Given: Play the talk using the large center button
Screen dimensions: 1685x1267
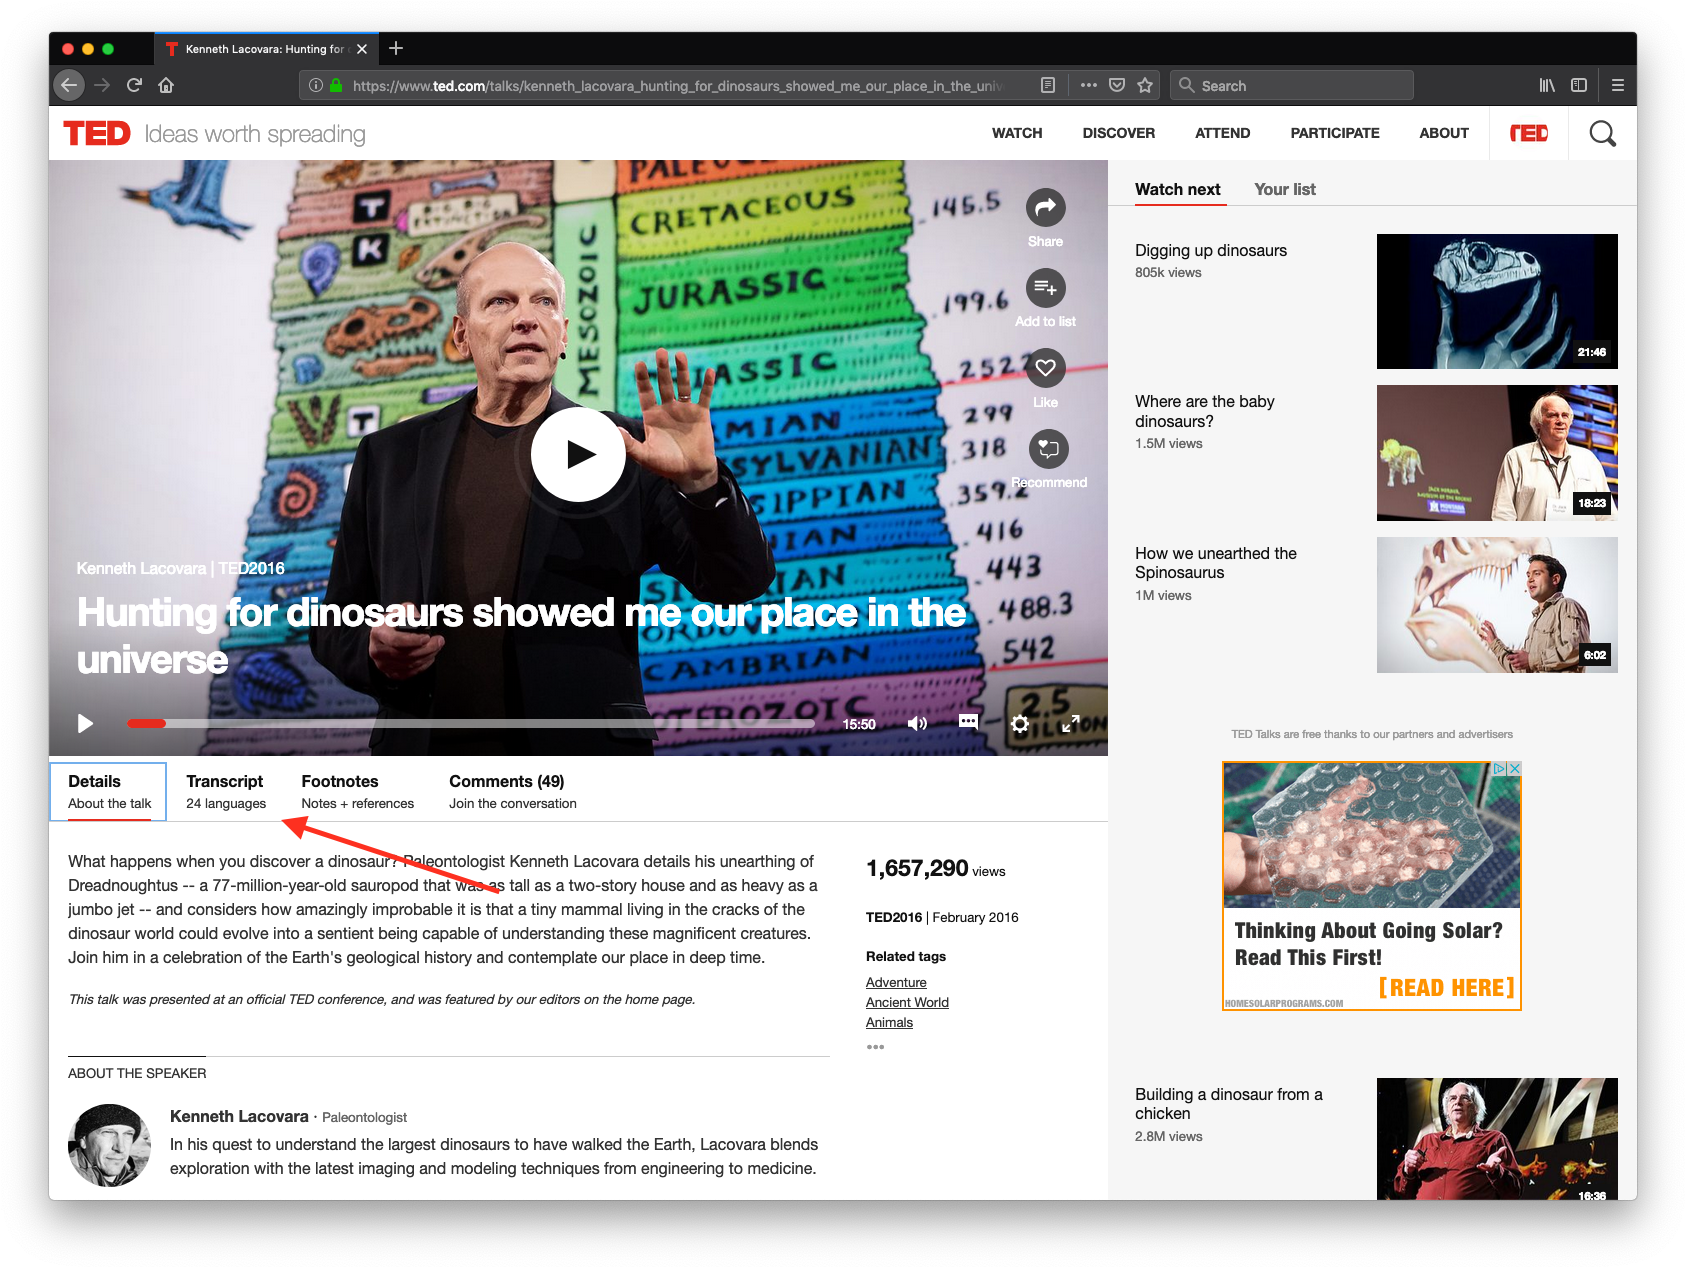Looking at the screenshot, I should coord(578,454).
